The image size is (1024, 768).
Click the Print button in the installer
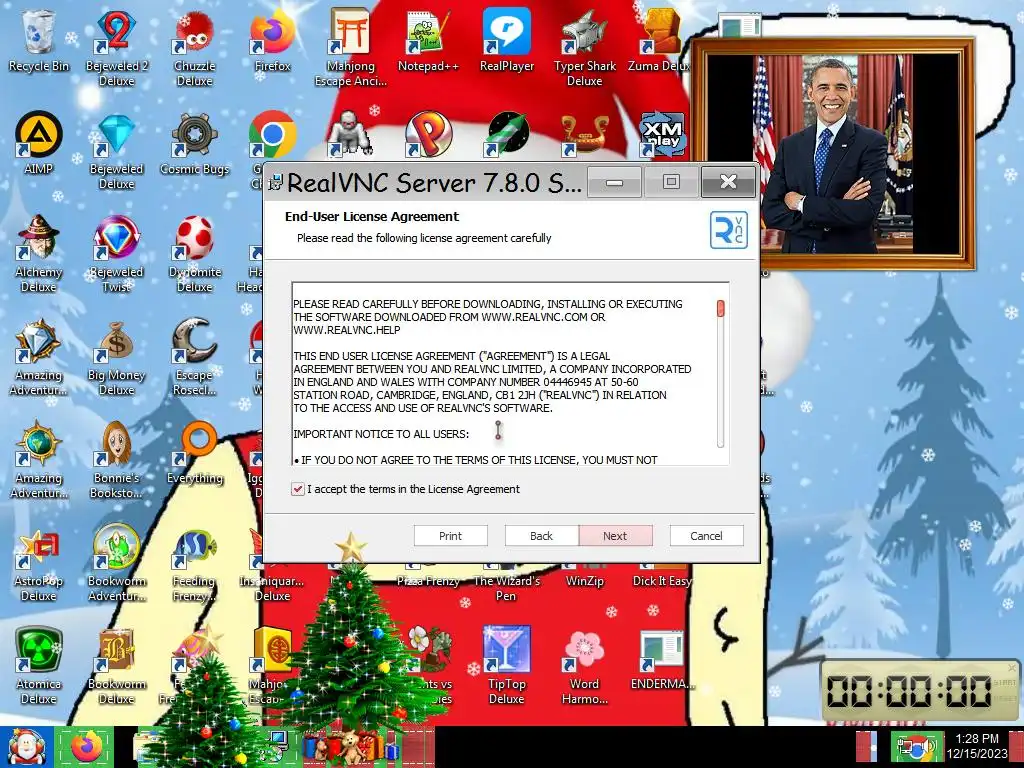click(451, 536)
